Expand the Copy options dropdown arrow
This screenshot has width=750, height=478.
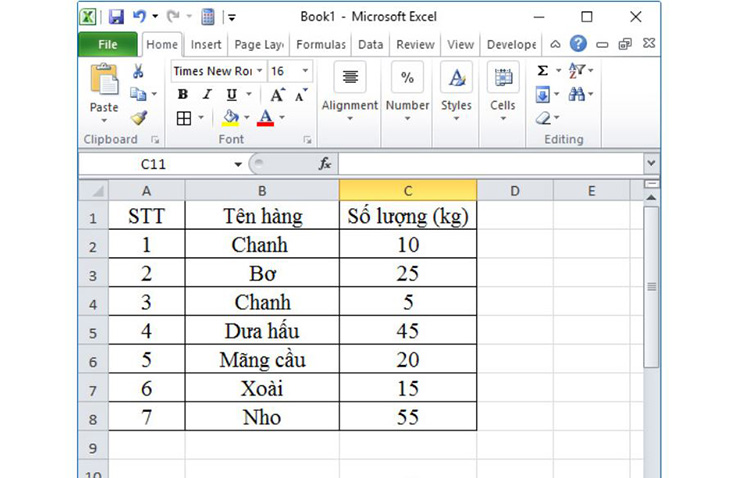154,94
